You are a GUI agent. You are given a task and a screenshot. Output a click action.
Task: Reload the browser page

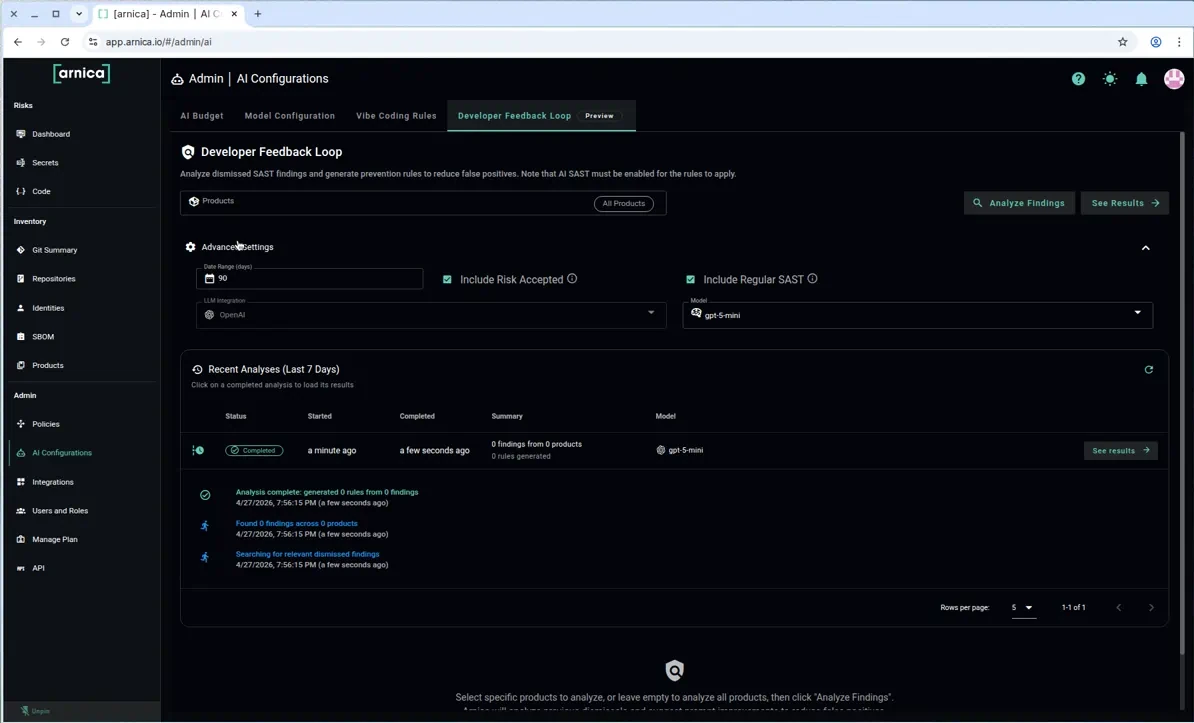coord(65,42)
